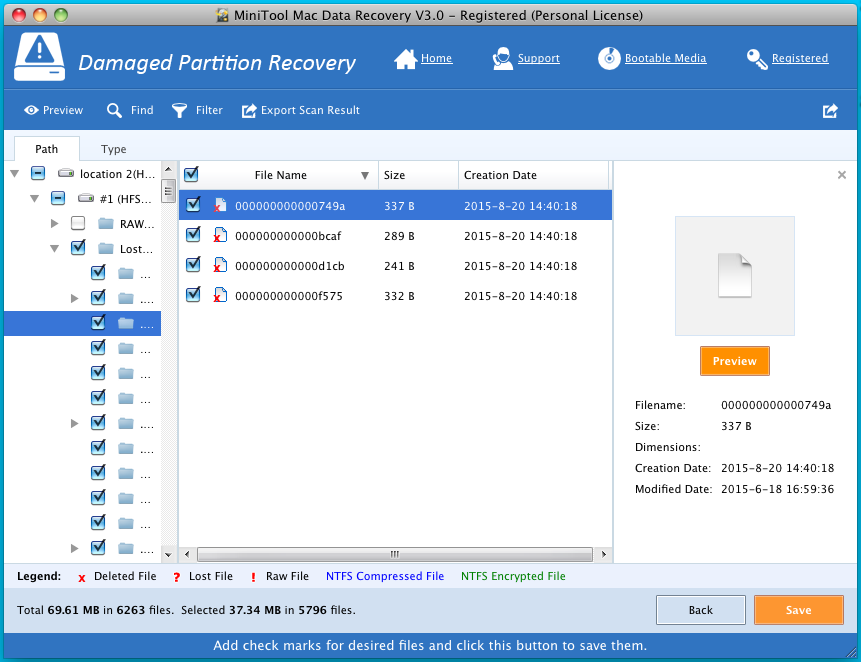
Task: Click the File Name column sort arrow
Action: point(365,176)
